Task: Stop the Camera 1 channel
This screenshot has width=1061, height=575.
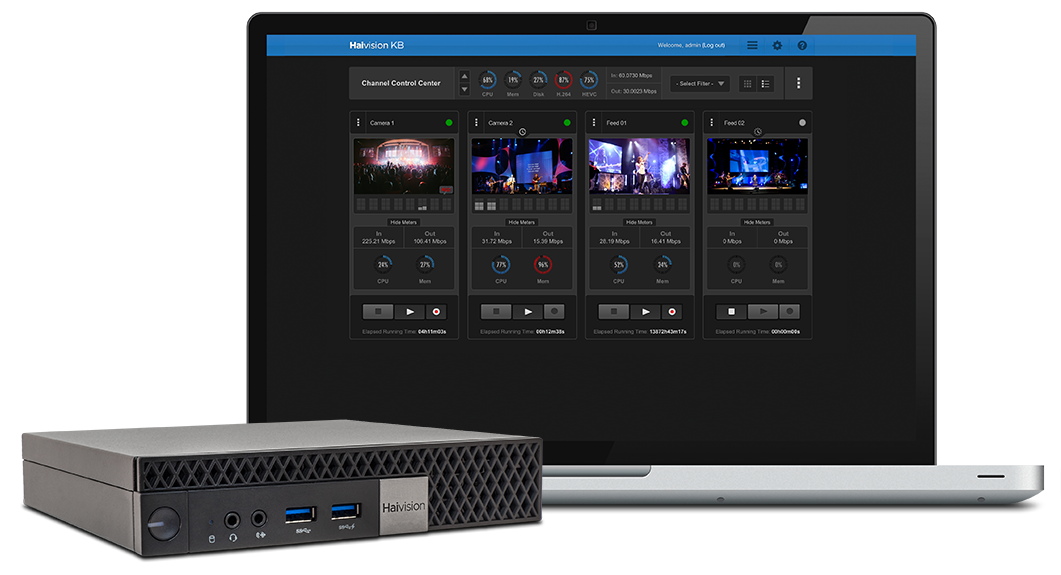Action: (378, 312)
